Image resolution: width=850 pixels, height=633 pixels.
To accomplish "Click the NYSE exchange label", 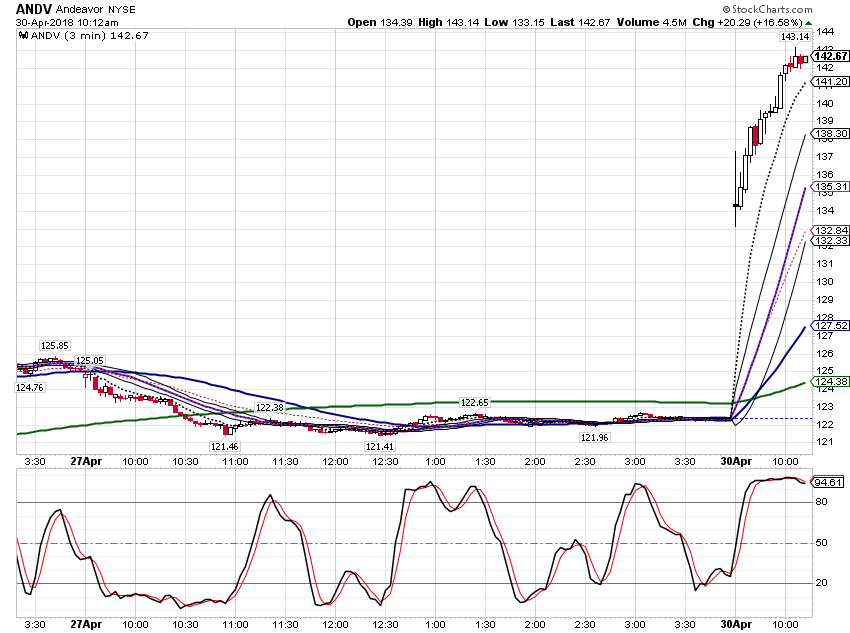I will [120, 10].
